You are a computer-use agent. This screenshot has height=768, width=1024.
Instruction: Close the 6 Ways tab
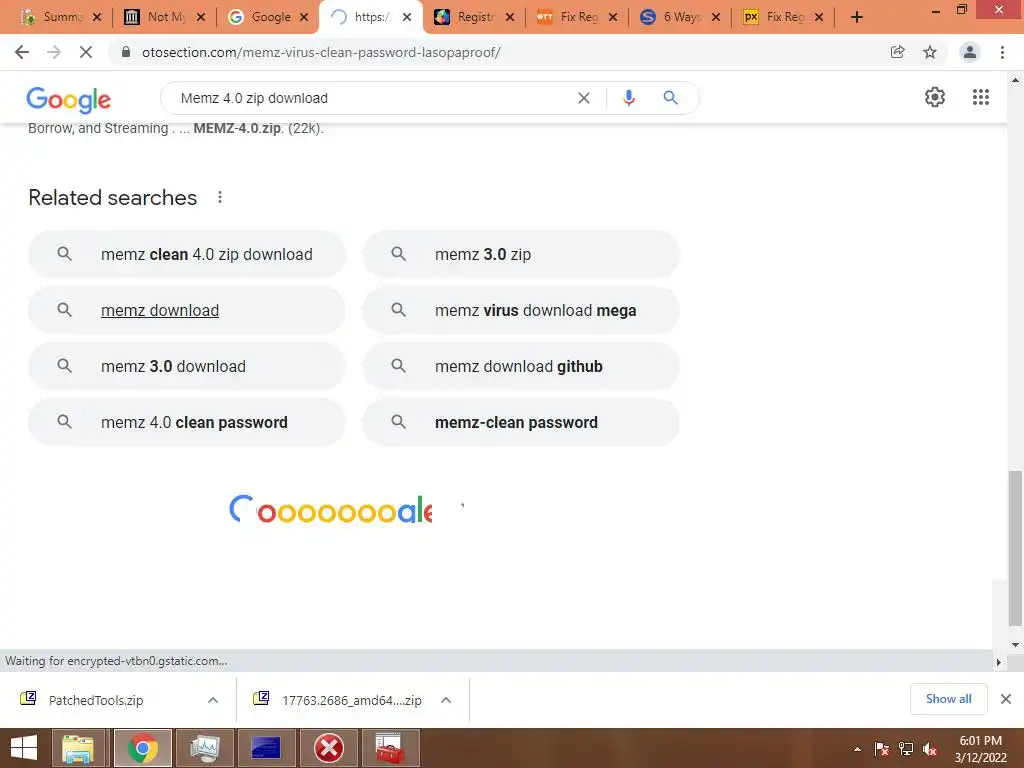716,17
